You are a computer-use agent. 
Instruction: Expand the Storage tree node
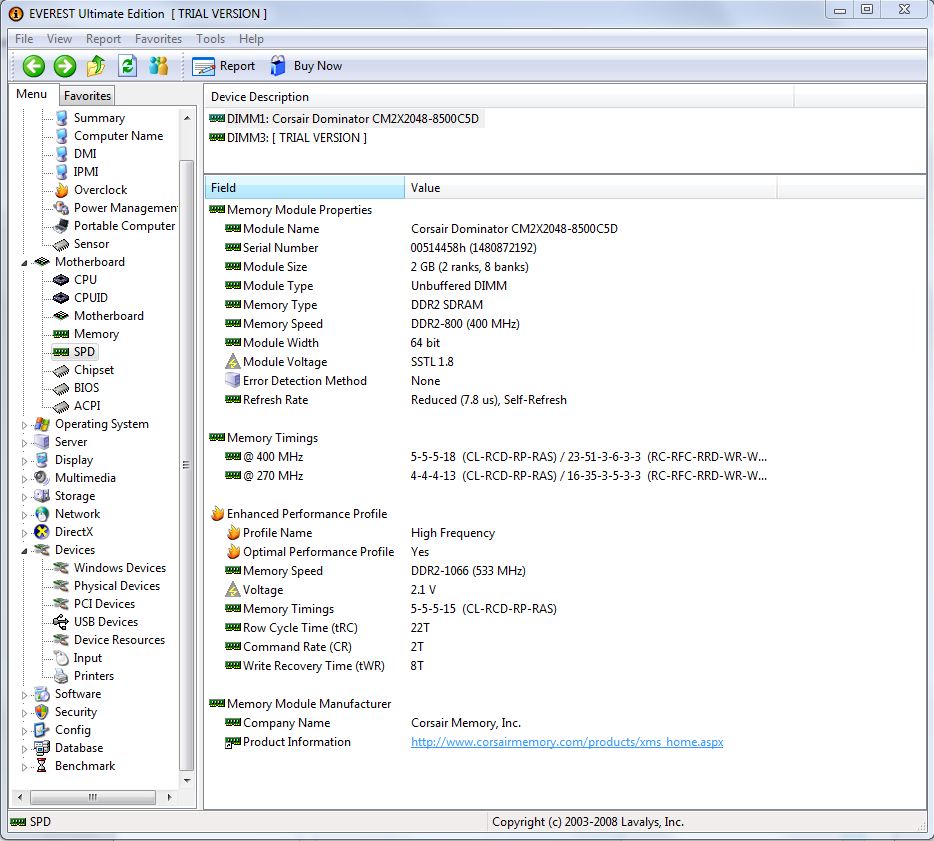[x=24, y=496]
